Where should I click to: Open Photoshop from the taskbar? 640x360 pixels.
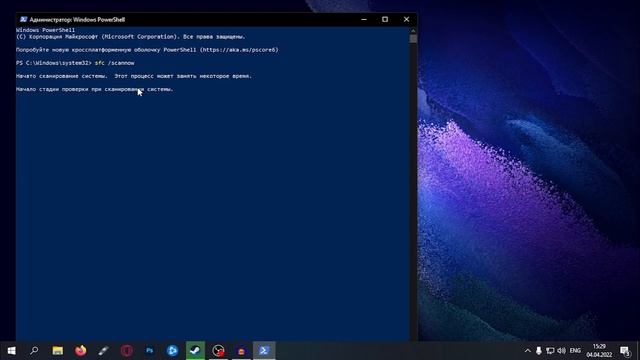149,351
